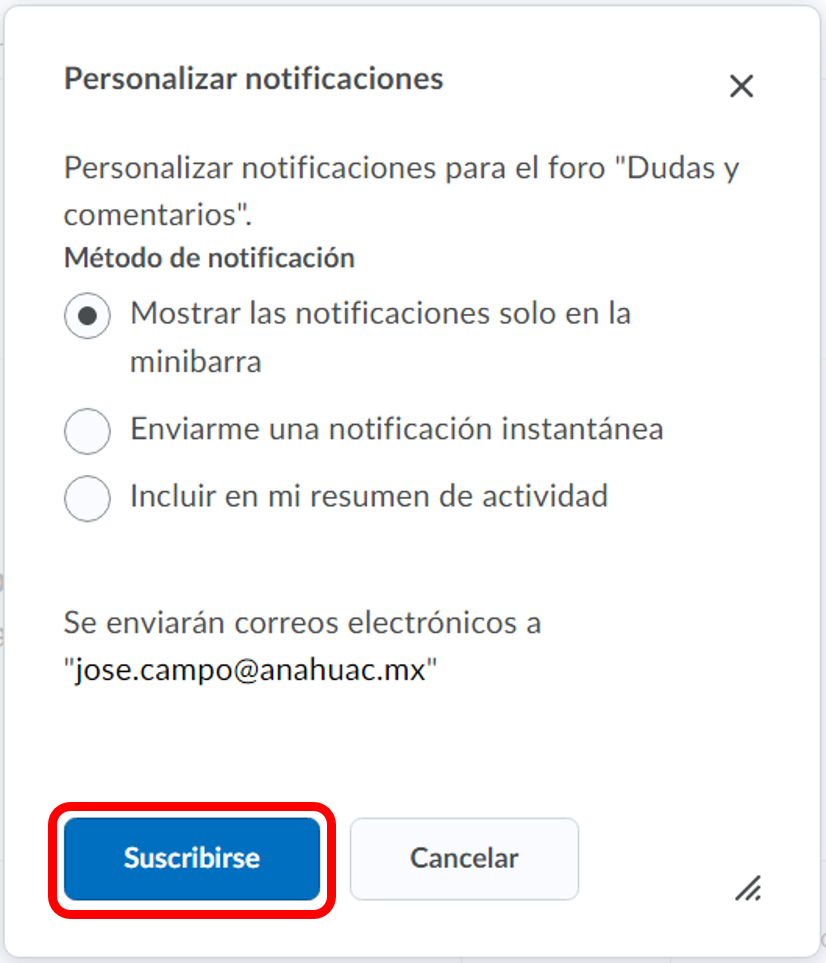Click the jose.campo@anahuac.mx email text
The image size is (826, 963).
(251, 670)
